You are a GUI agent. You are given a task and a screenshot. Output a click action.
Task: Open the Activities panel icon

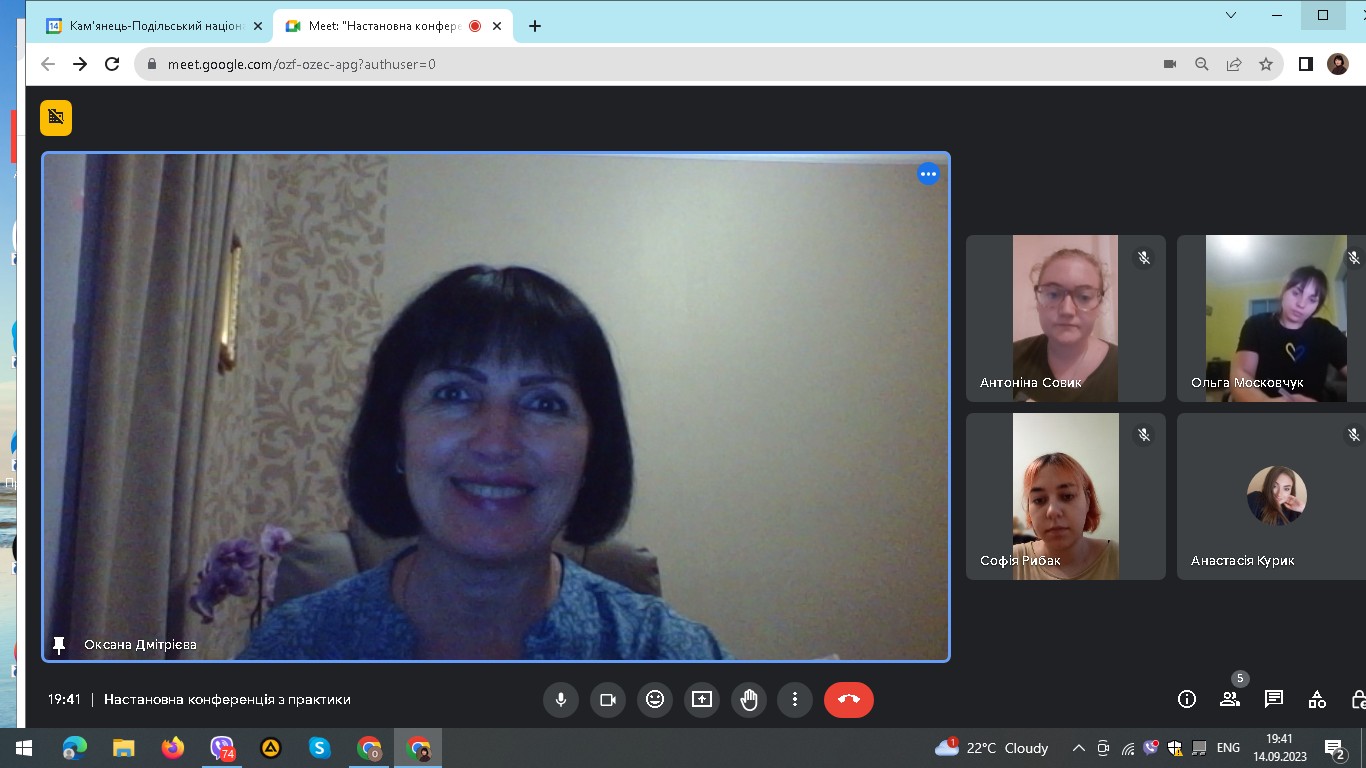(x=1317, y=700)
